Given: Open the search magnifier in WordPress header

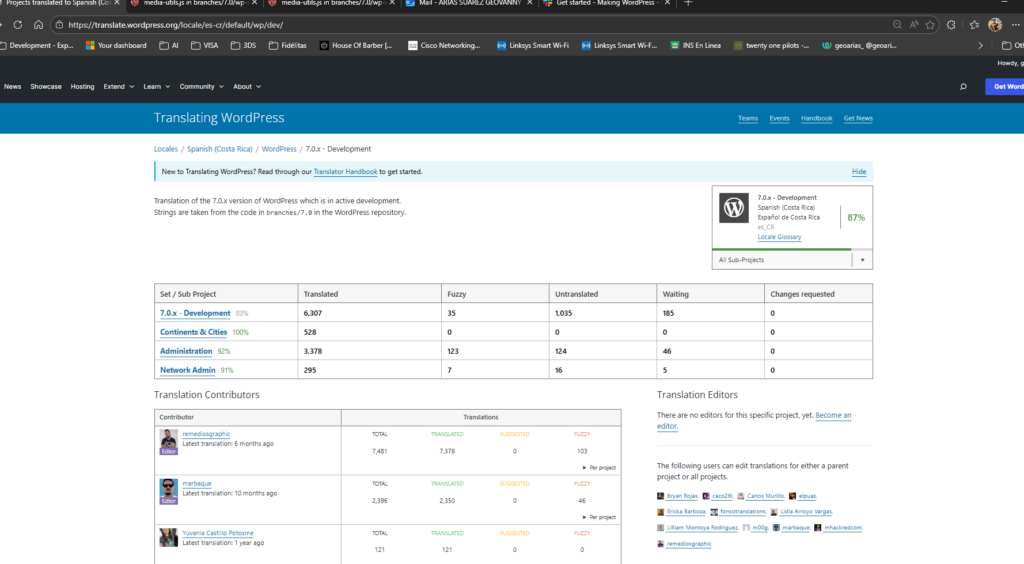Looking at the screenshot, I should [x=963, y=87].
